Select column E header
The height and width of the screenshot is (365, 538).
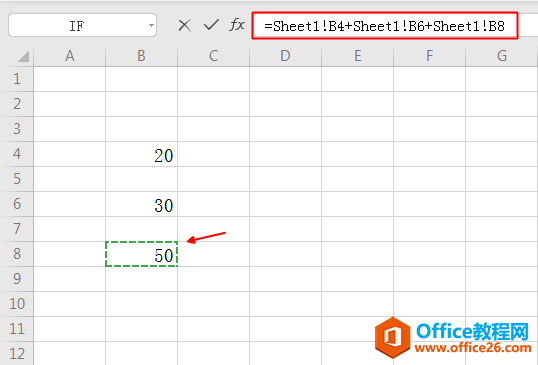(x=358, y=56)
